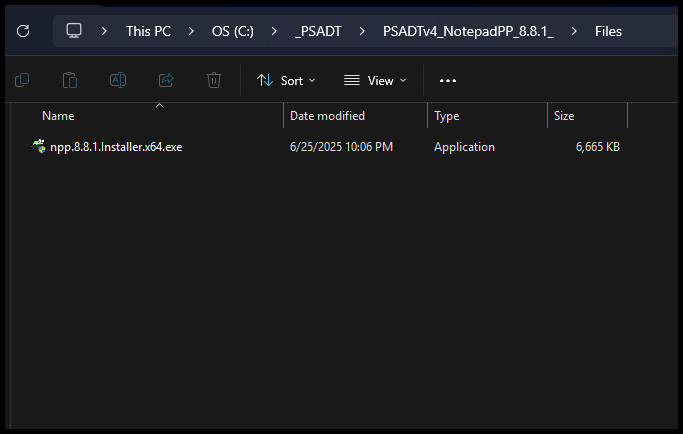Click the 6,665 KB size cell
This screenshot has height=434, width=683.
coord(598,147)
